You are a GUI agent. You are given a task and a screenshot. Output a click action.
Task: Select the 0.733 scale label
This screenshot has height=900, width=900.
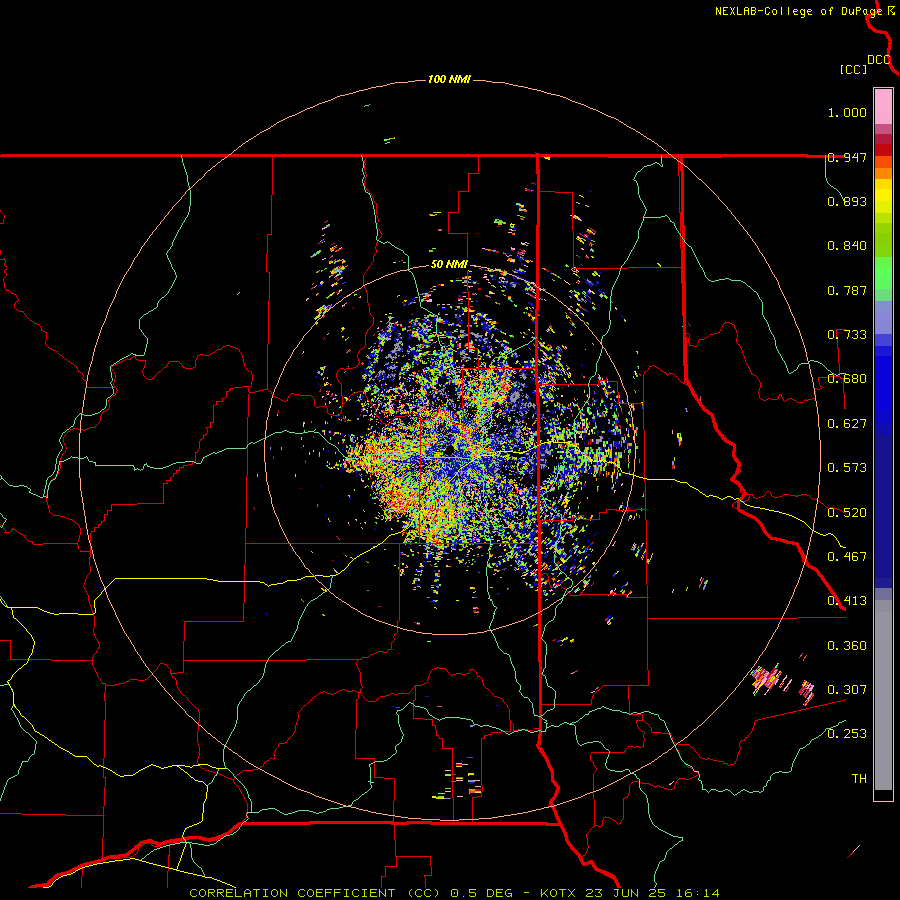847,335
